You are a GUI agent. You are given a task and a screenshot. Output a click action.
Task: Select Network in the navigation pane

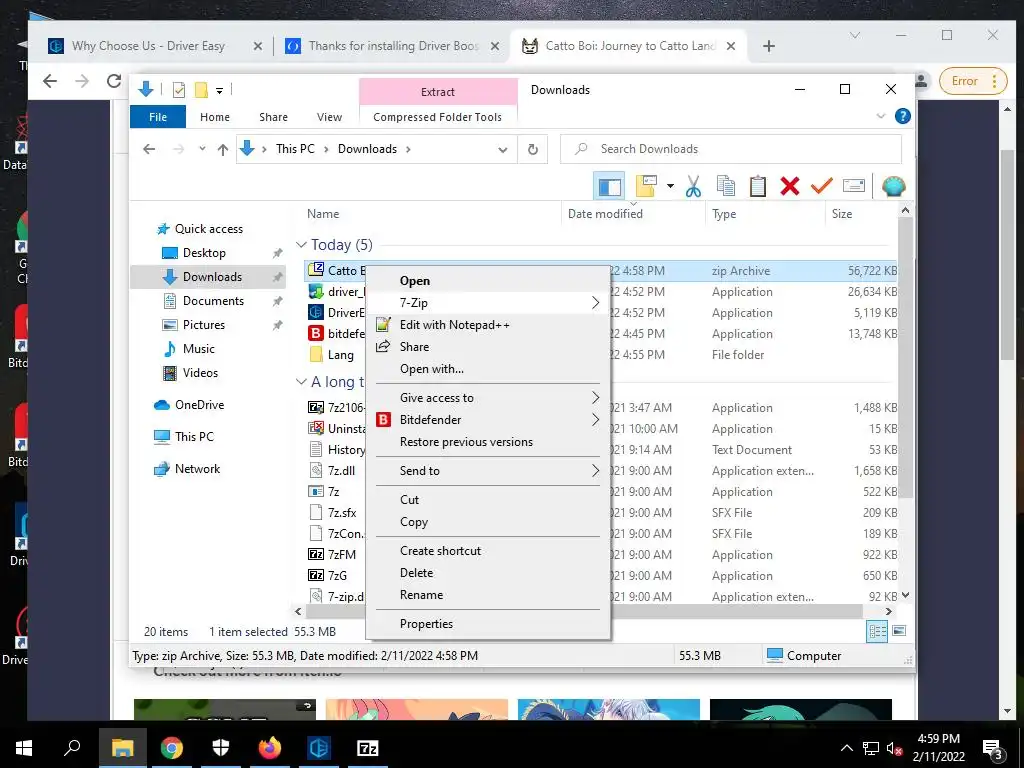197,469
